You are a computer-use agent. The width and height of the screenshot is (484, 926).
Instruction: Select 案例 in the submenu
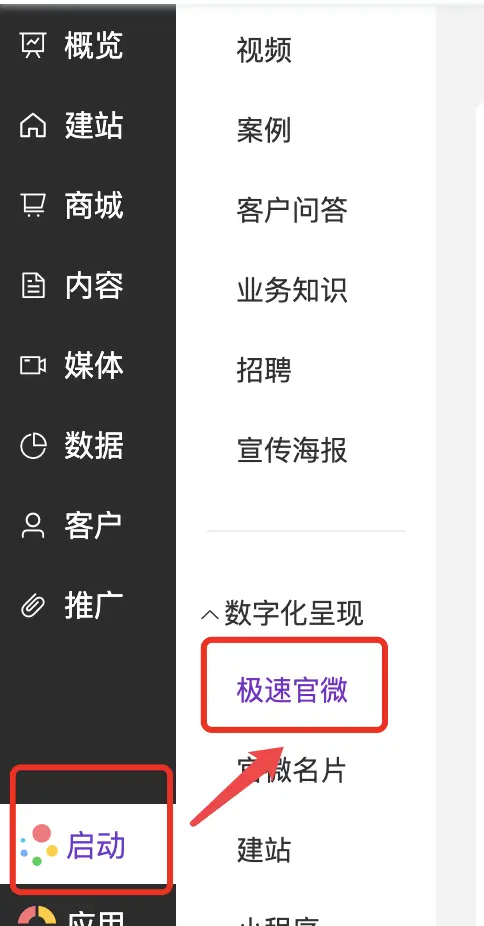click(264, 130)
